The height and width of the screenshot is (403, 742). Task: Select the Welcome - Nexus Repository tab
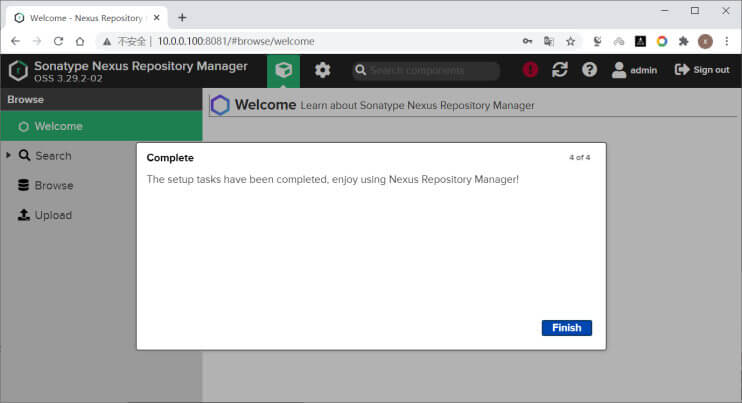tap(87, 18)
